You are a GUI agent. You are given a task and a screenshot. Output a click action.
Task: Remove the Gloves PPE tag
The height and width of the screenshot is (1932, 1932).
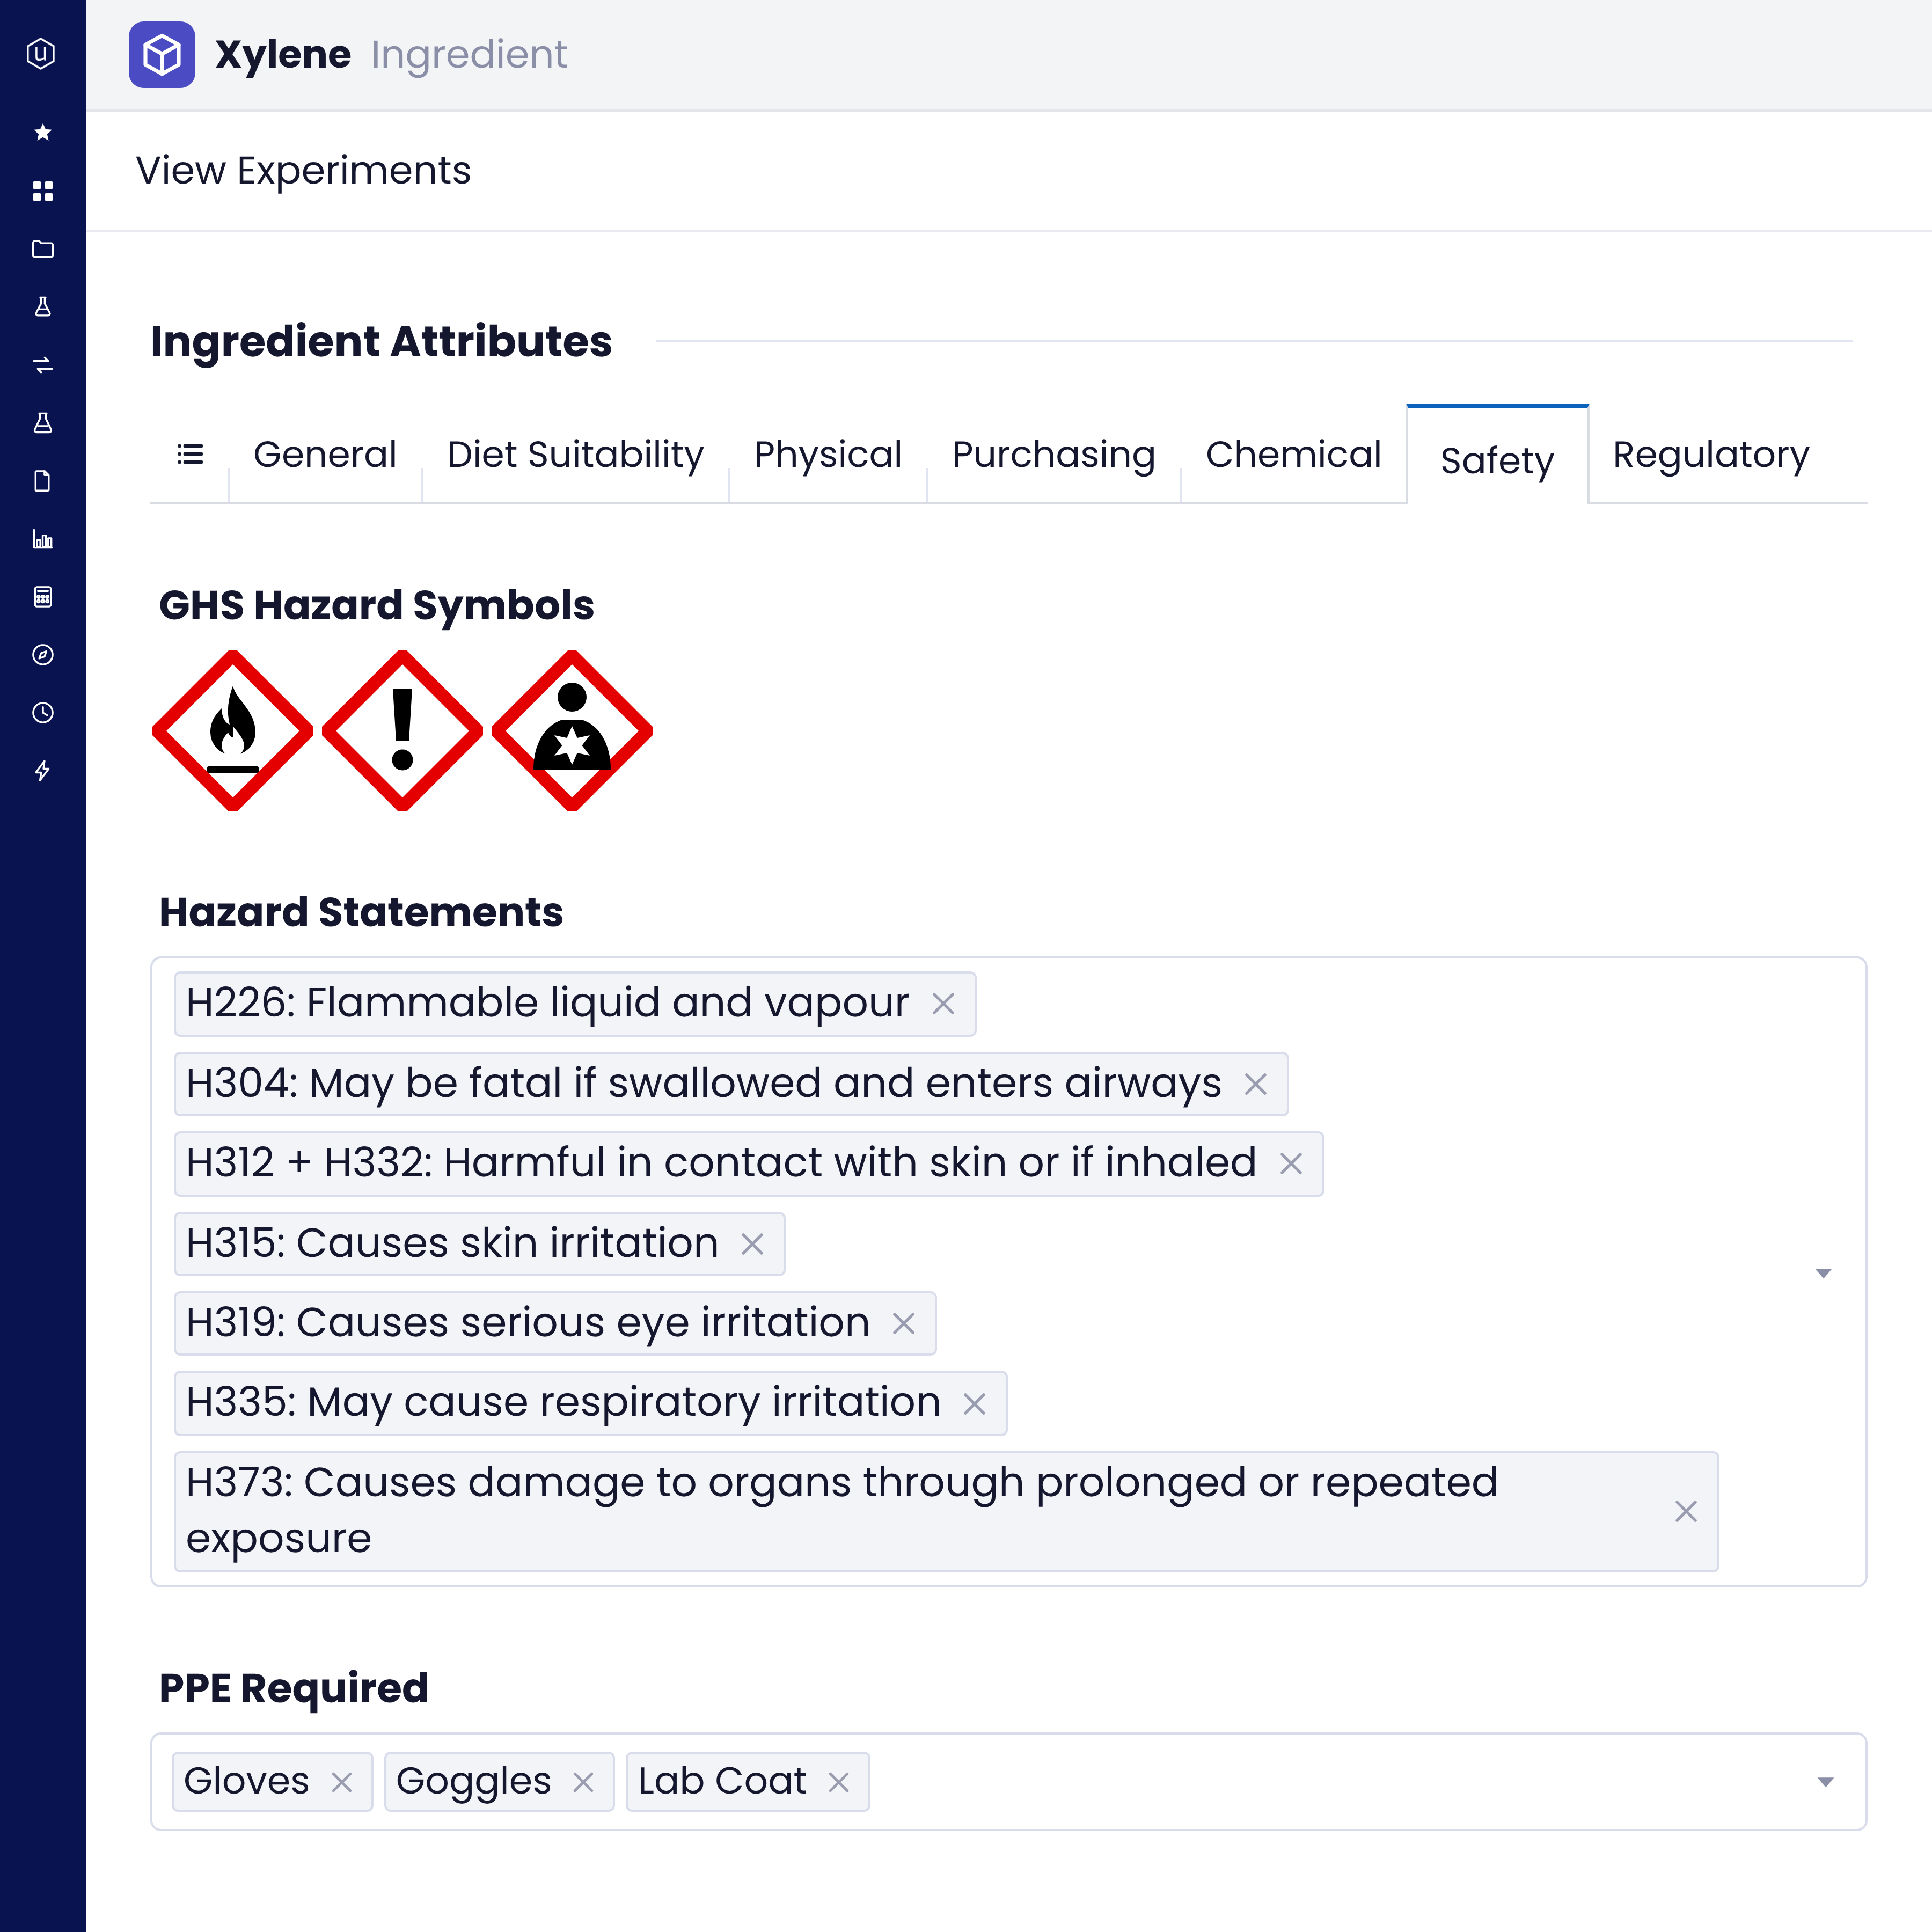click(x=342, y=1782)
